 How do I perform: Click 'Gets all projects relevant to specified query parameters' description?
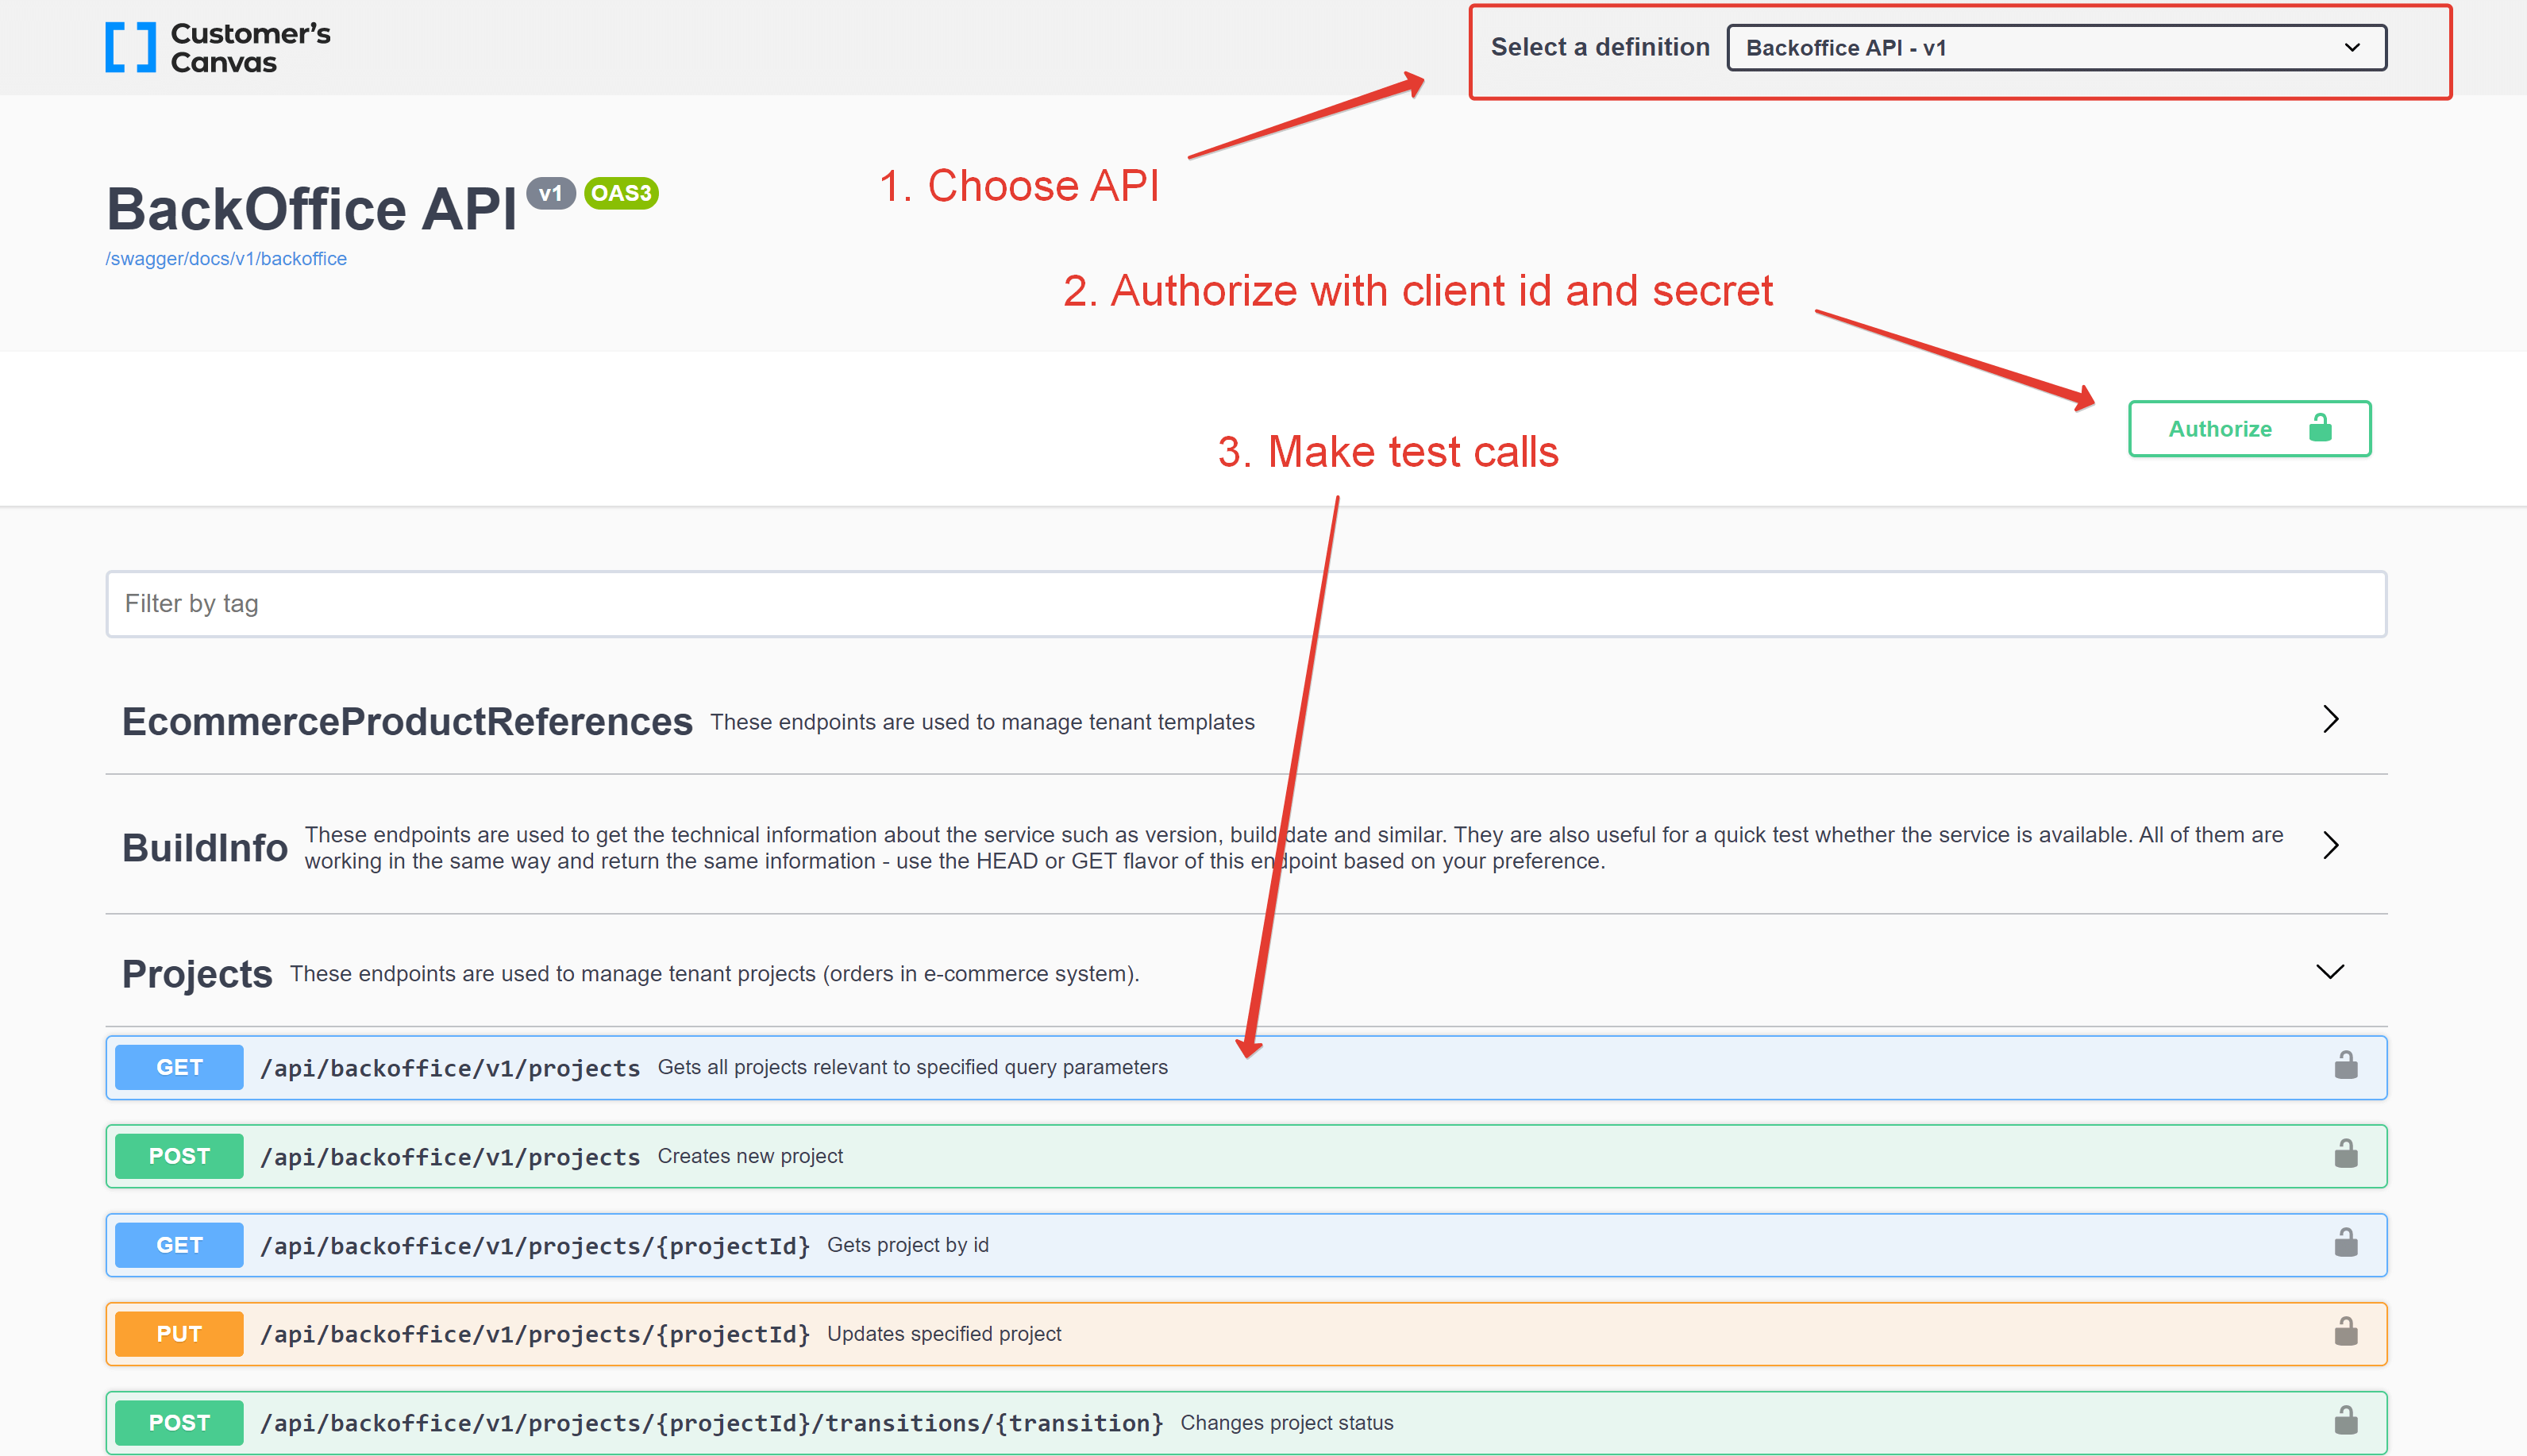click(913, 1068)
